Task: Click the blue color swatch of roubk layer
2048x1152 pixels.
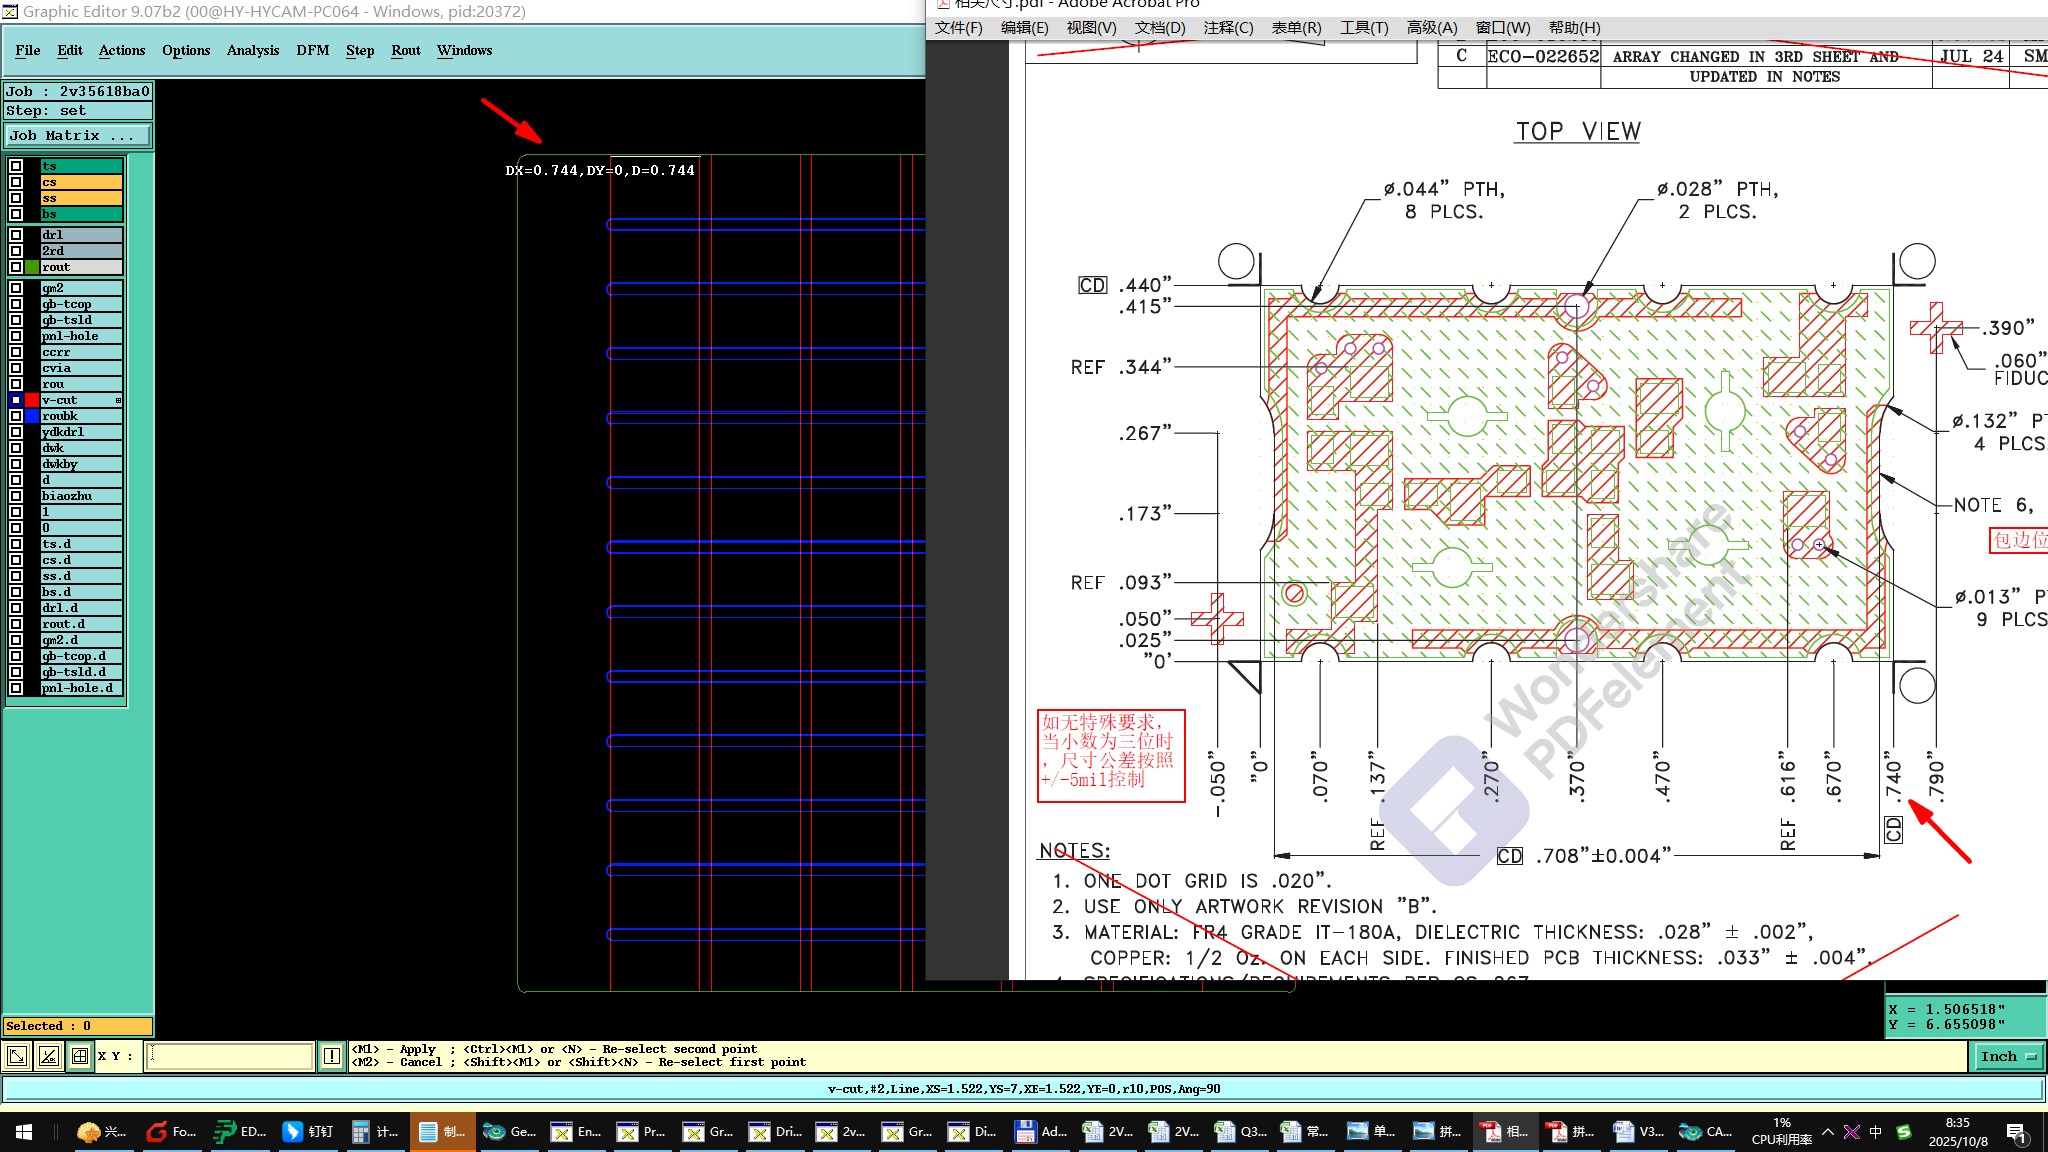Action: (32, 416)
